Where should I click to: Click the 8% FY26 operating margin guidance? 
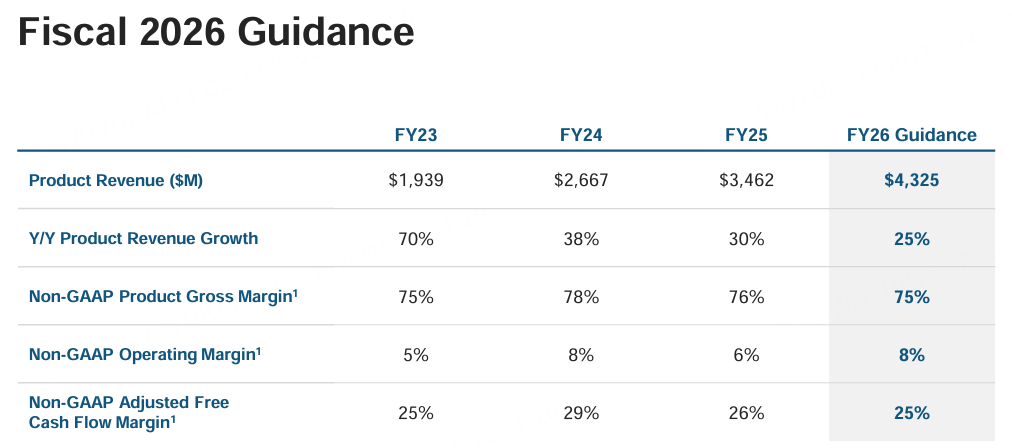pos(912,355)
